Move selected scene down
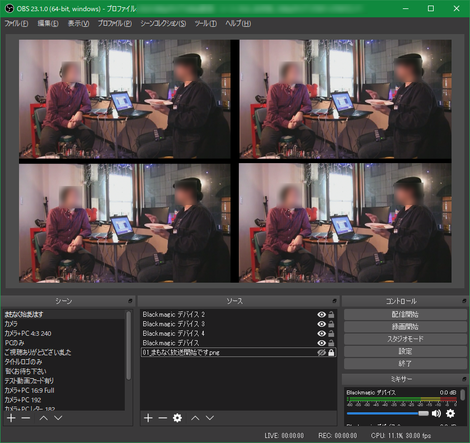 [58, 418]
